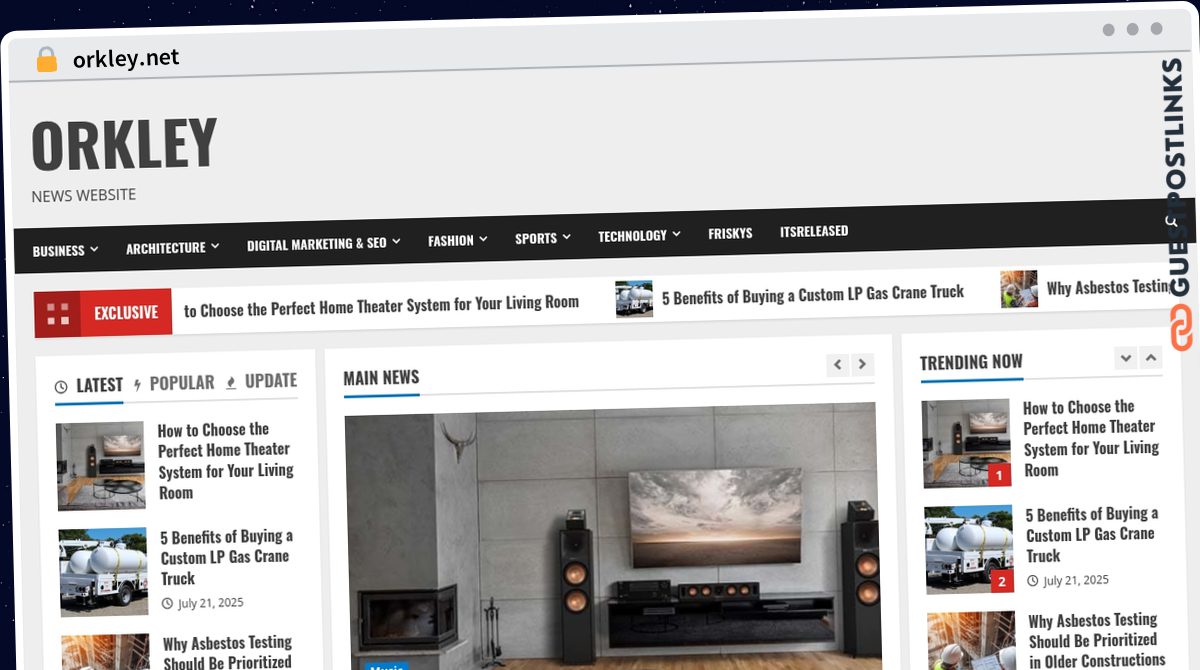Expand the Business menu chevron
The height and width of the screenshot is (670, 1200).
click(94, 250)
